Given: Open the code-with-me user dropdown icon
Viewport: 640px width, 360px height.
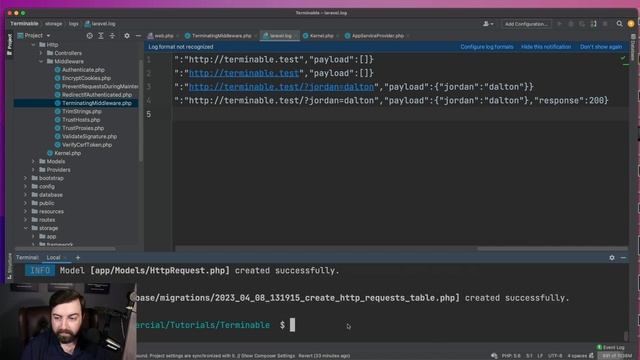Looking at the screenshot, I should 488,24.
